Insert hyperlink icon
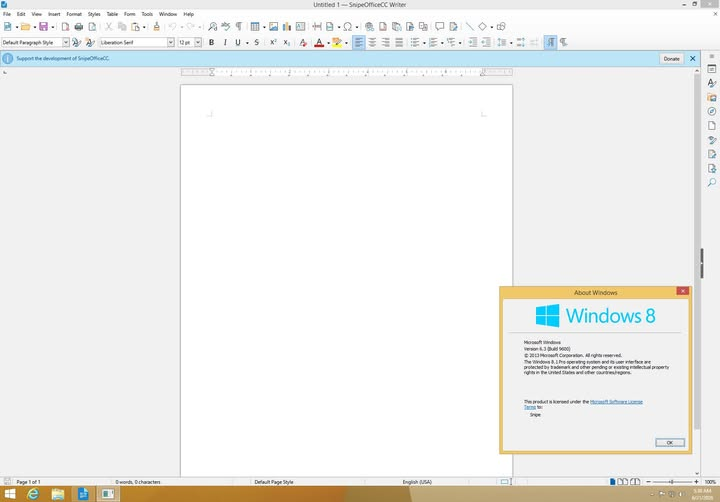Screen dimensions: 720x502 click(369, 27)
